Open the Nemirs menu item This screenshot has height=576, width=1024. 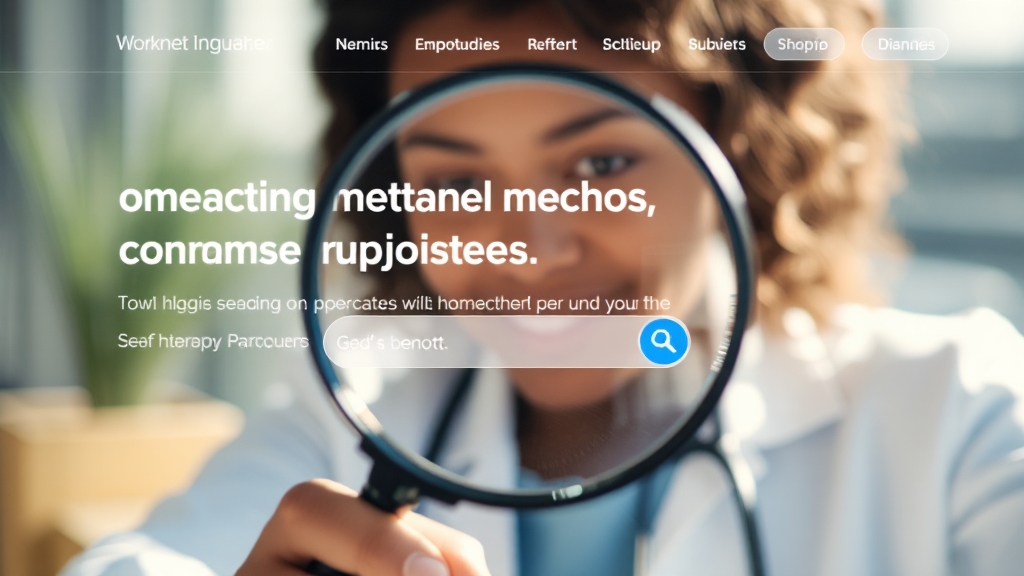(x=361, y=44)
